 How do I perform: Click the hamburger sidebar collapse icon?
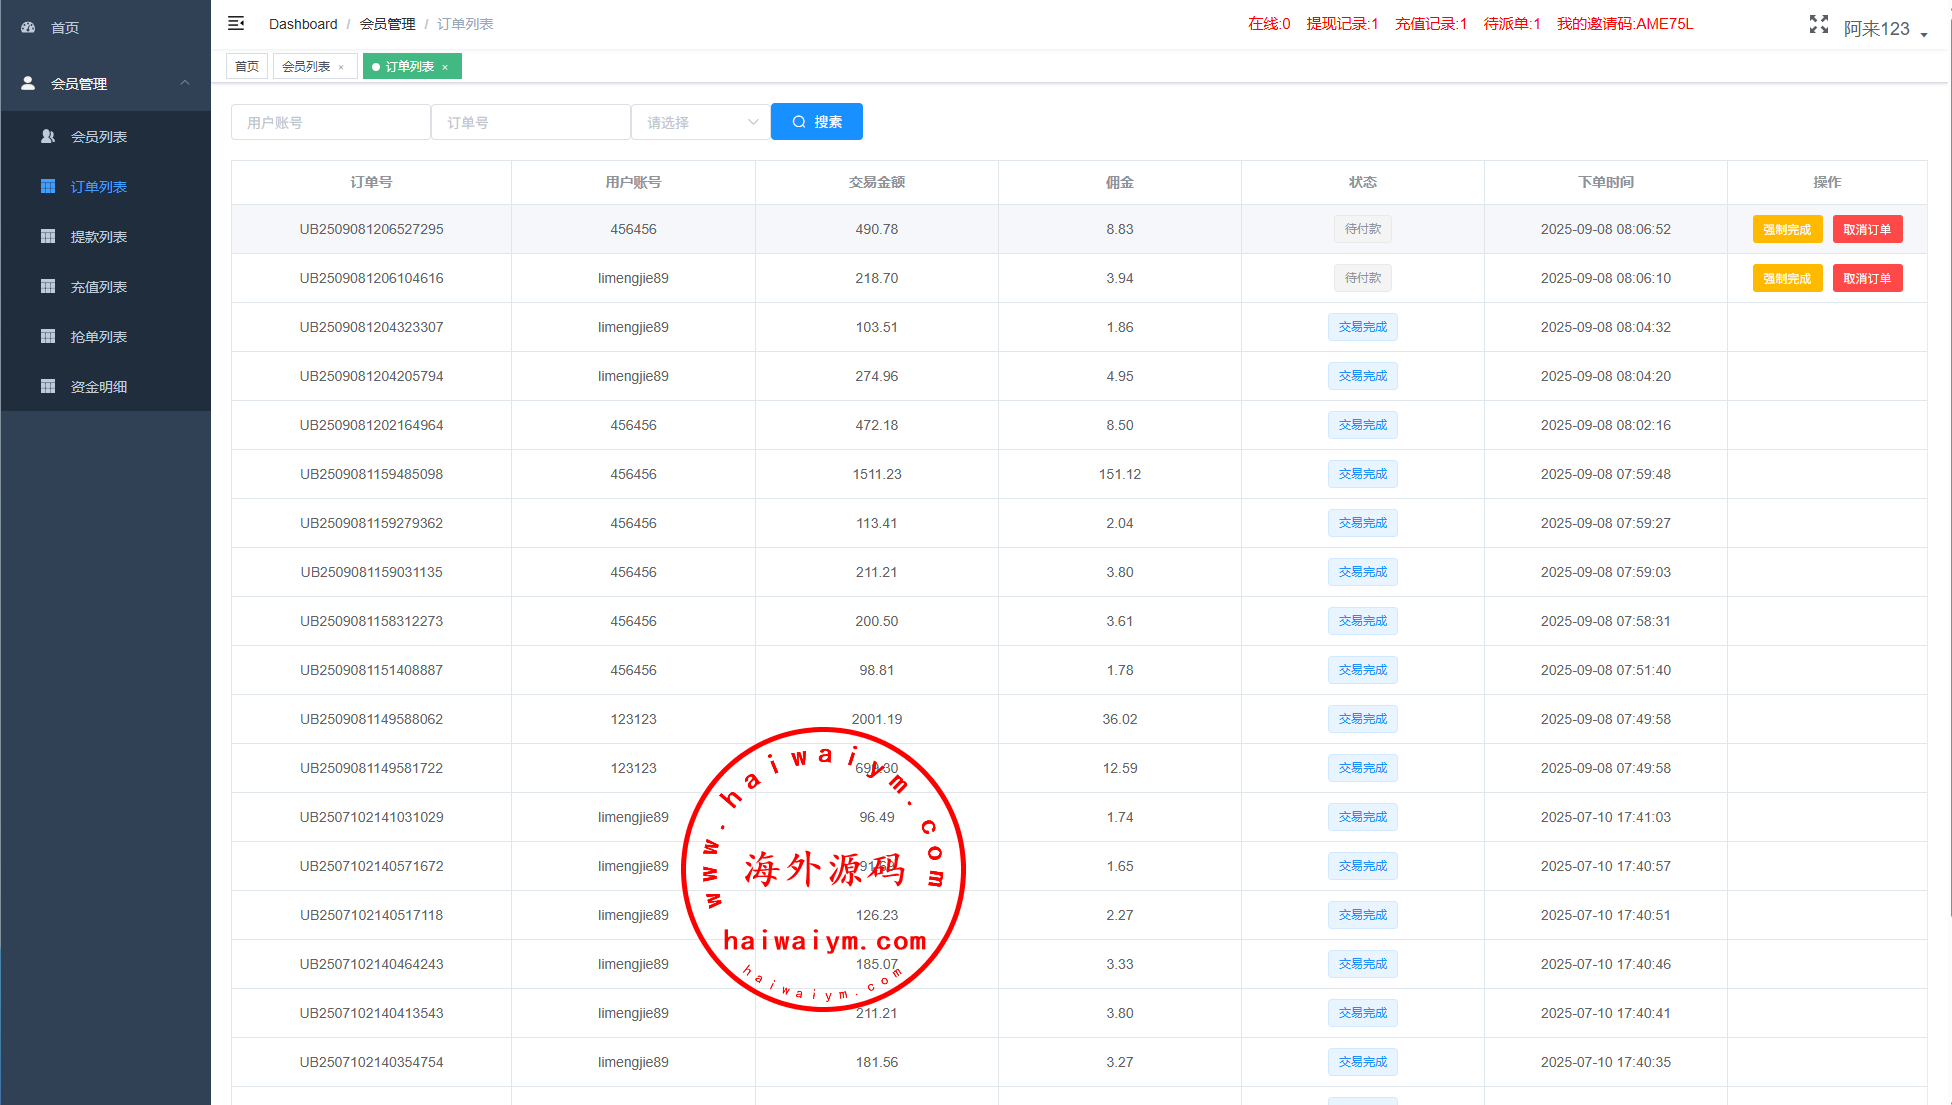point(236,23)
